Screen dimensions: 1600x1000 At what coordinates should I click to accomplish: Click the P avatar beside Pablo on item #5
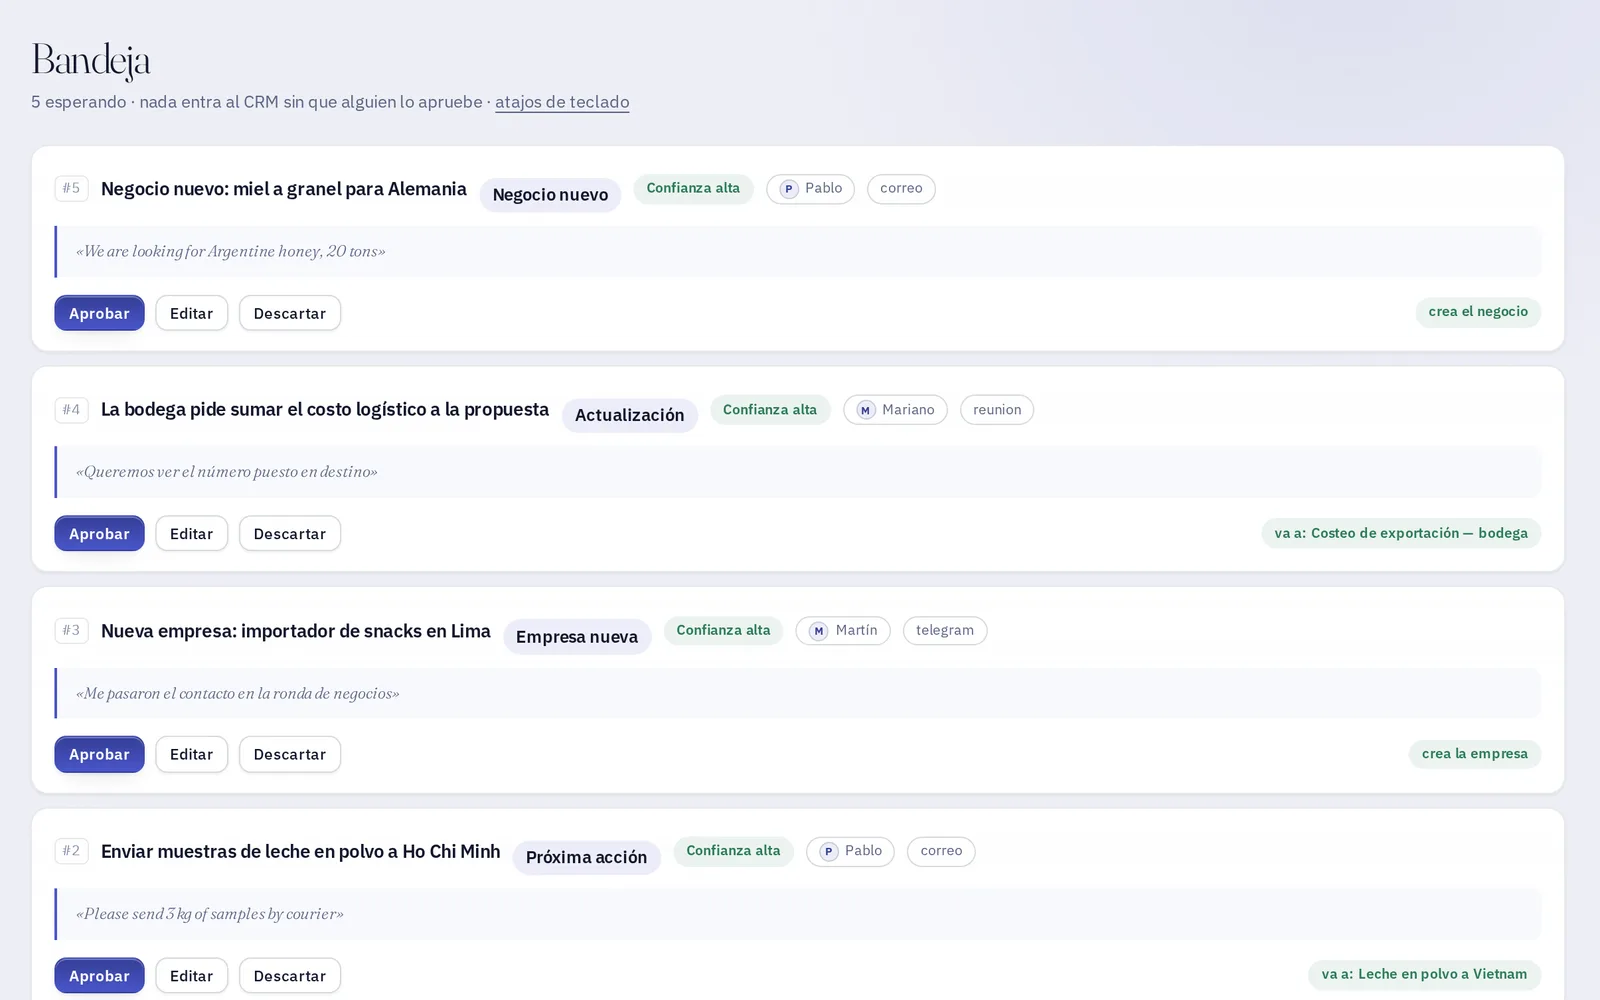(789, 189)
